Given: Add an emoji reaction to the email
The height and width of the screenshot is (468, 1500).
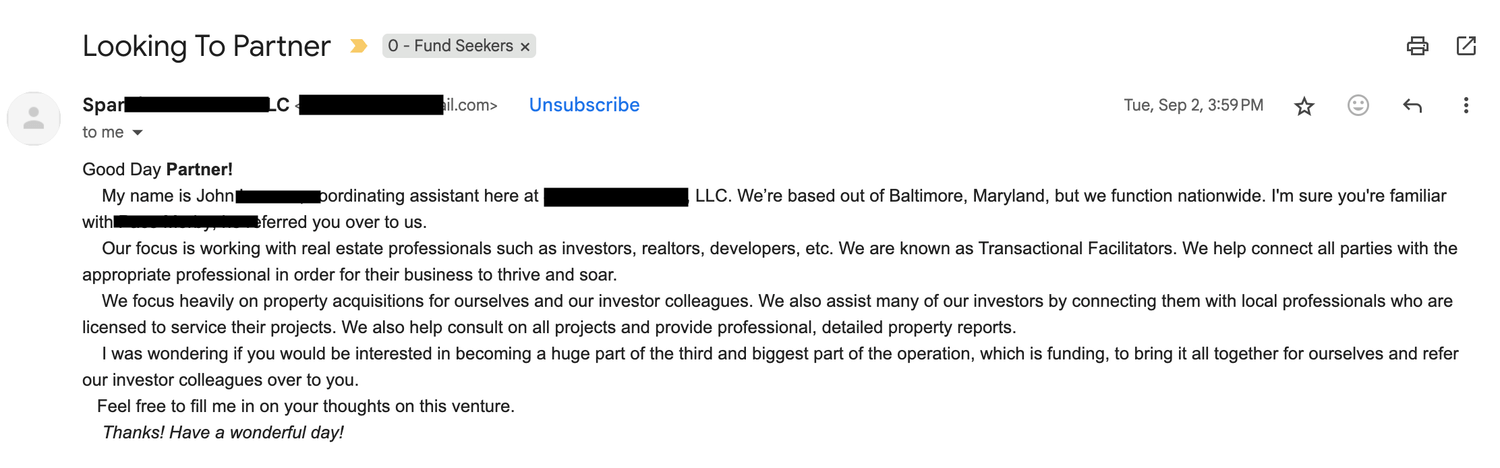Looking at the screenshot, I should pyautogui.click(x=1358, y=105).
